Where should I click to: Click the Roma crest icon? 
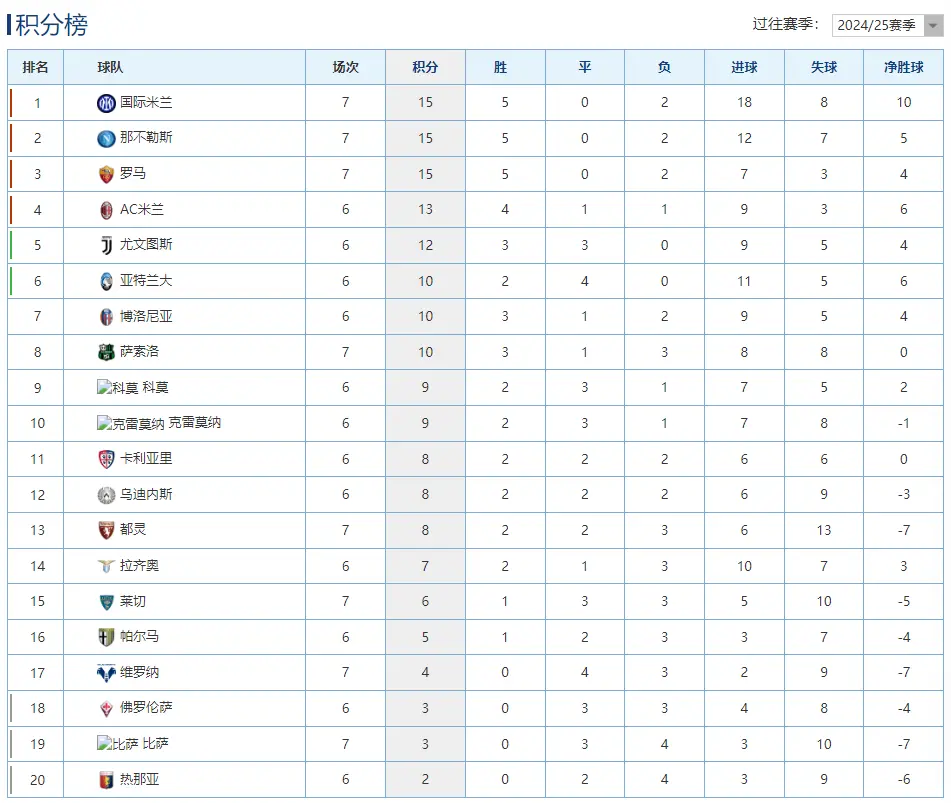[105, 174]
